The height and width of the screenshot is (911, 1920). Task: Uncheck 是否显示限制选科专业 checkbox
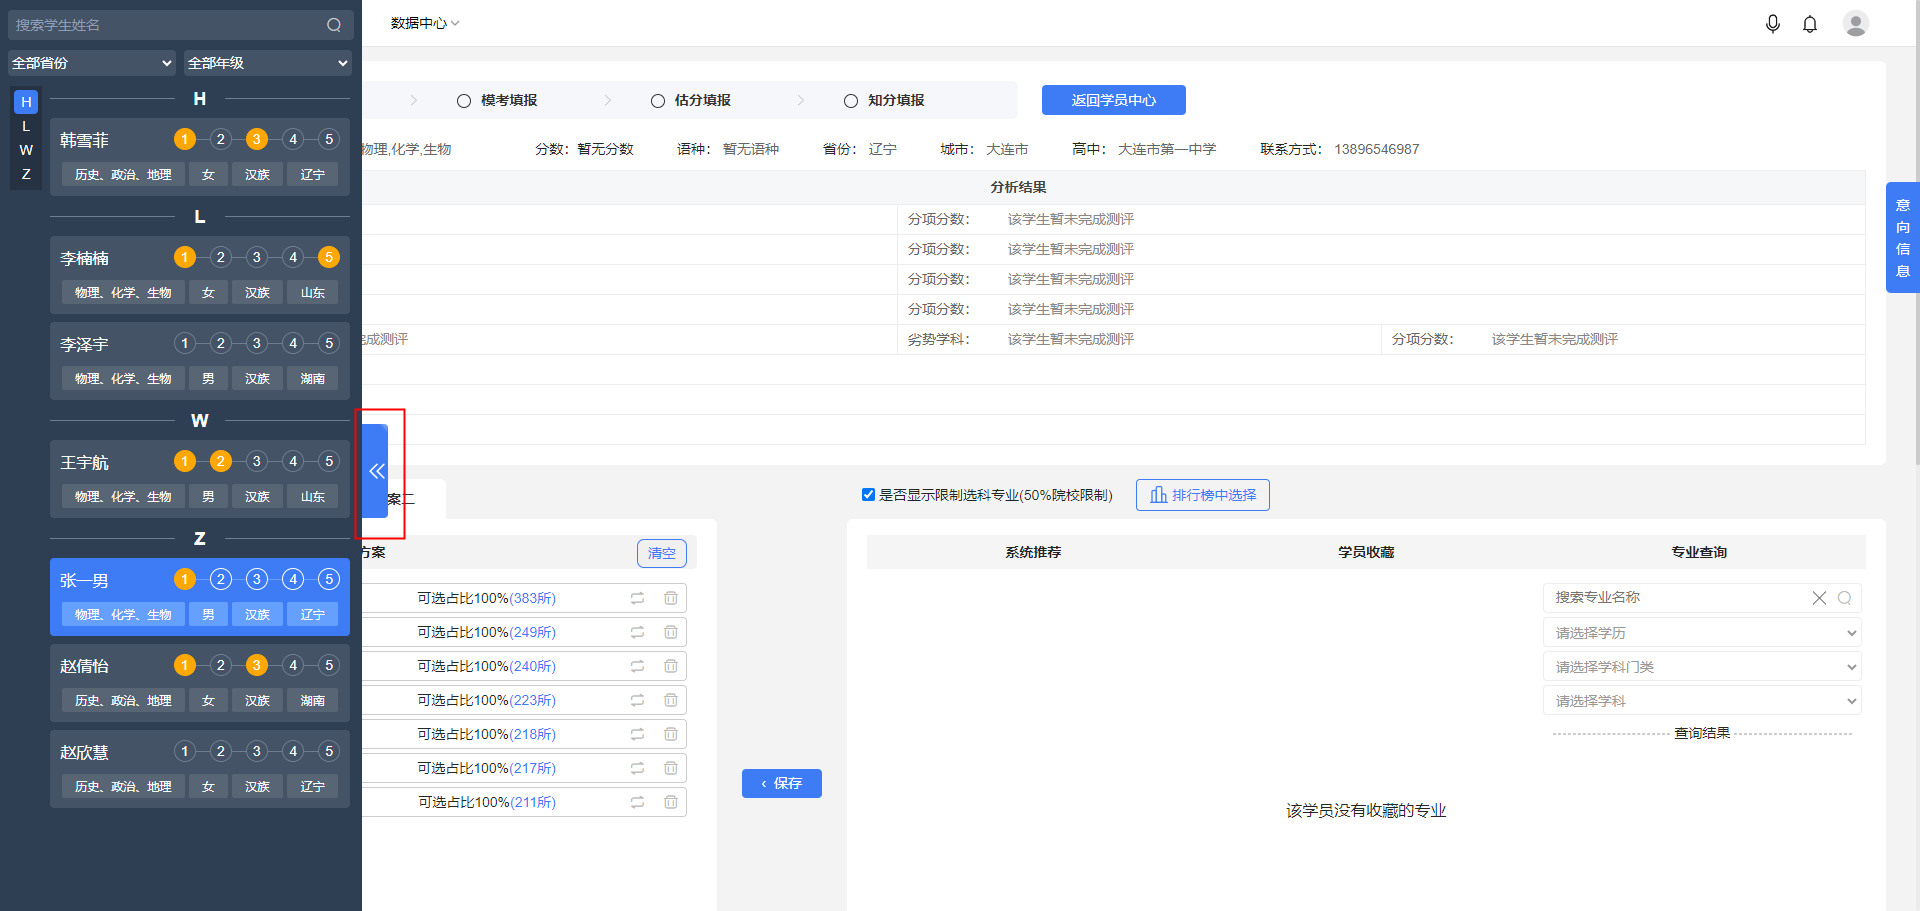coord(868,494)
